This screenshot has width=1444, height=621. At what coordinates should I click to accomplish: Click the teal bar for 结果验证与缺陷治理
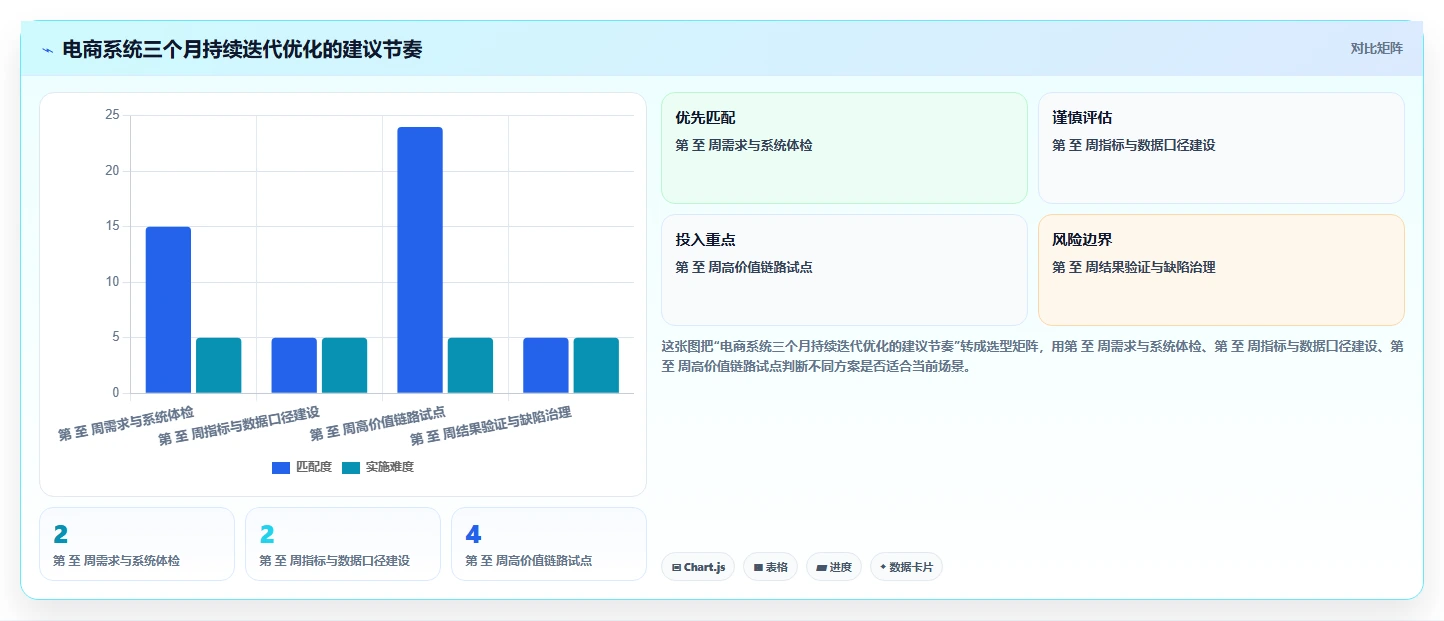pyautogui.click(x=596, y=365)
